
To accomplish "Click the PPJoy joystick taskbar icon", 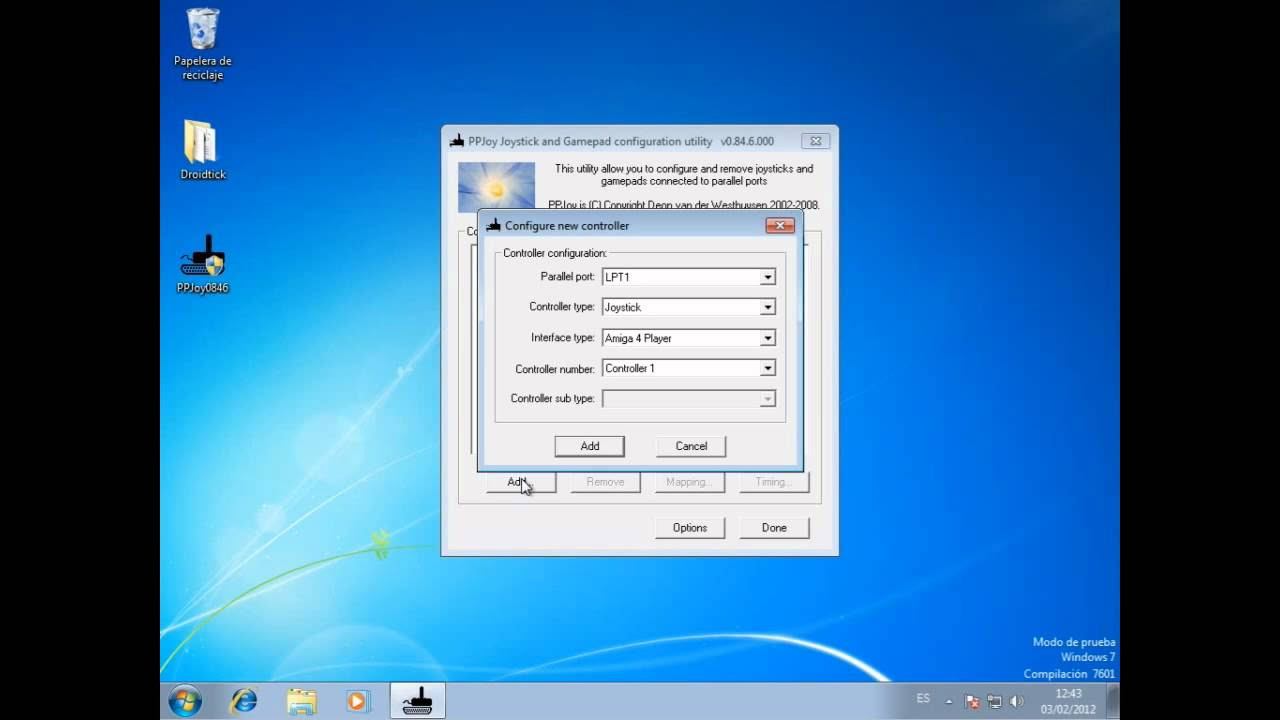I will (x=417, y=701).
